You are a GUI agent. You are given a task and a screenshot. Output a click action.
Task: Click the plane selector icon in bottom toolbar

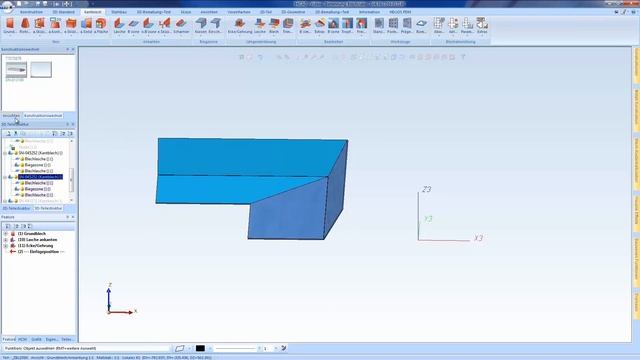[x=180, y=348]
